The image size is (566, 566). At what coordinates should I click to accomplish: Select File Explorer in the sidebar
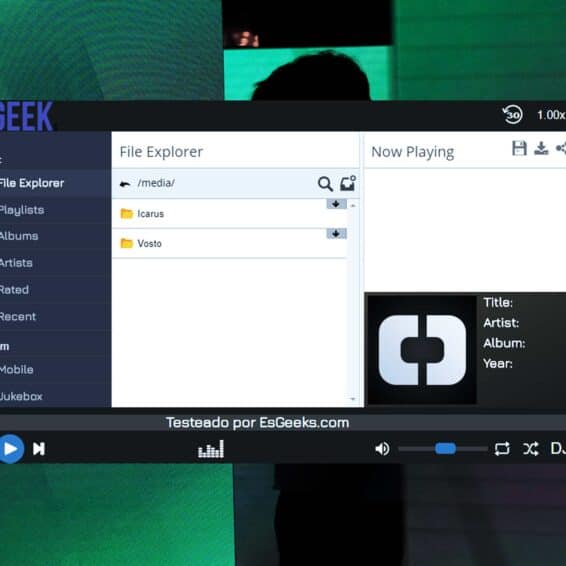(55, 183)
